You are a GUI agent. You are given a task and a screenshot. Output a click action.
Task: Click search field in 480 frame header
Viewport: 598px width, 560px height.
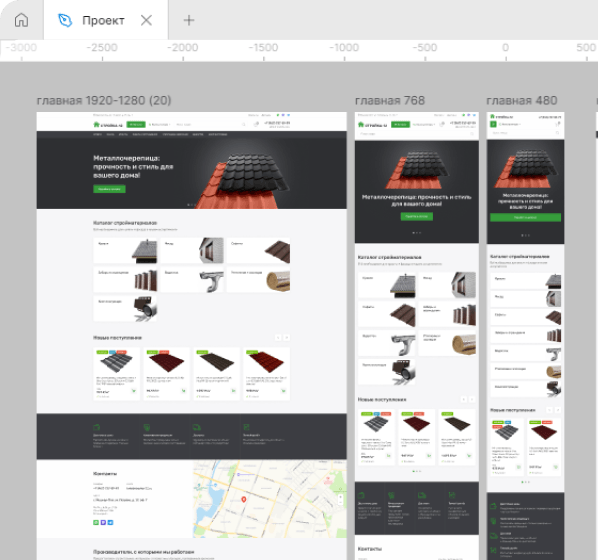coord(526,133)
